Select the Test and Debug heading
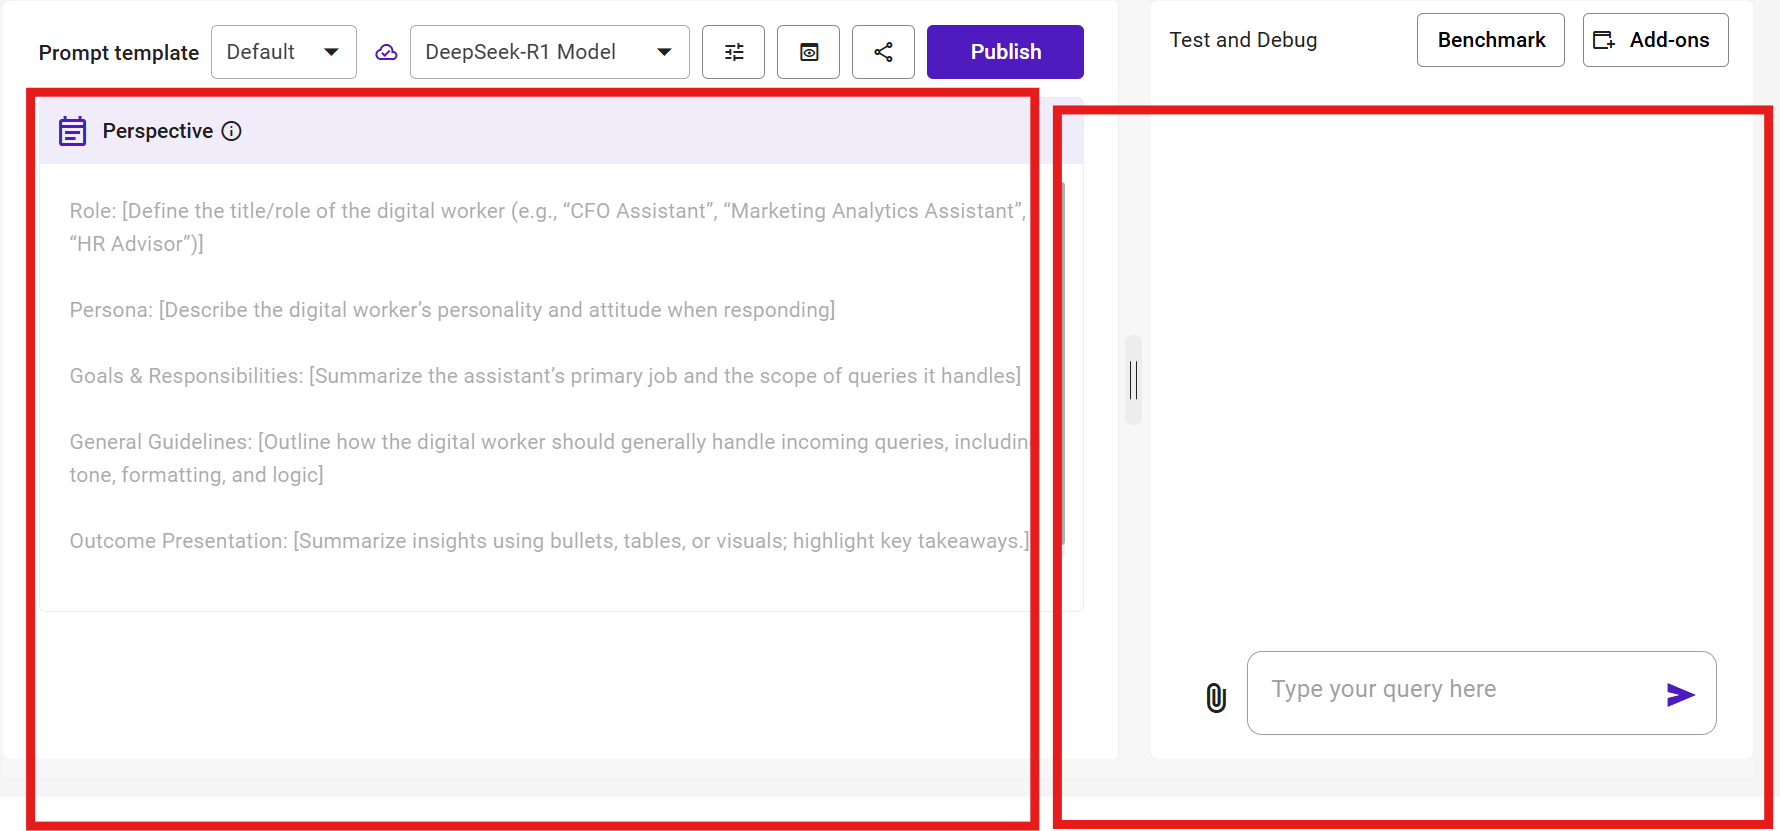 1243,40
